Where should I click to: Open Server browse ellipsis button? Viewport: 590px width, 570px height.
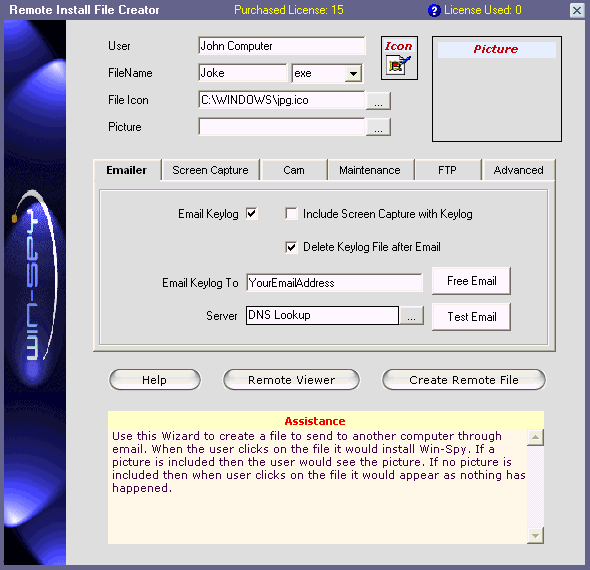coord(411,315)
